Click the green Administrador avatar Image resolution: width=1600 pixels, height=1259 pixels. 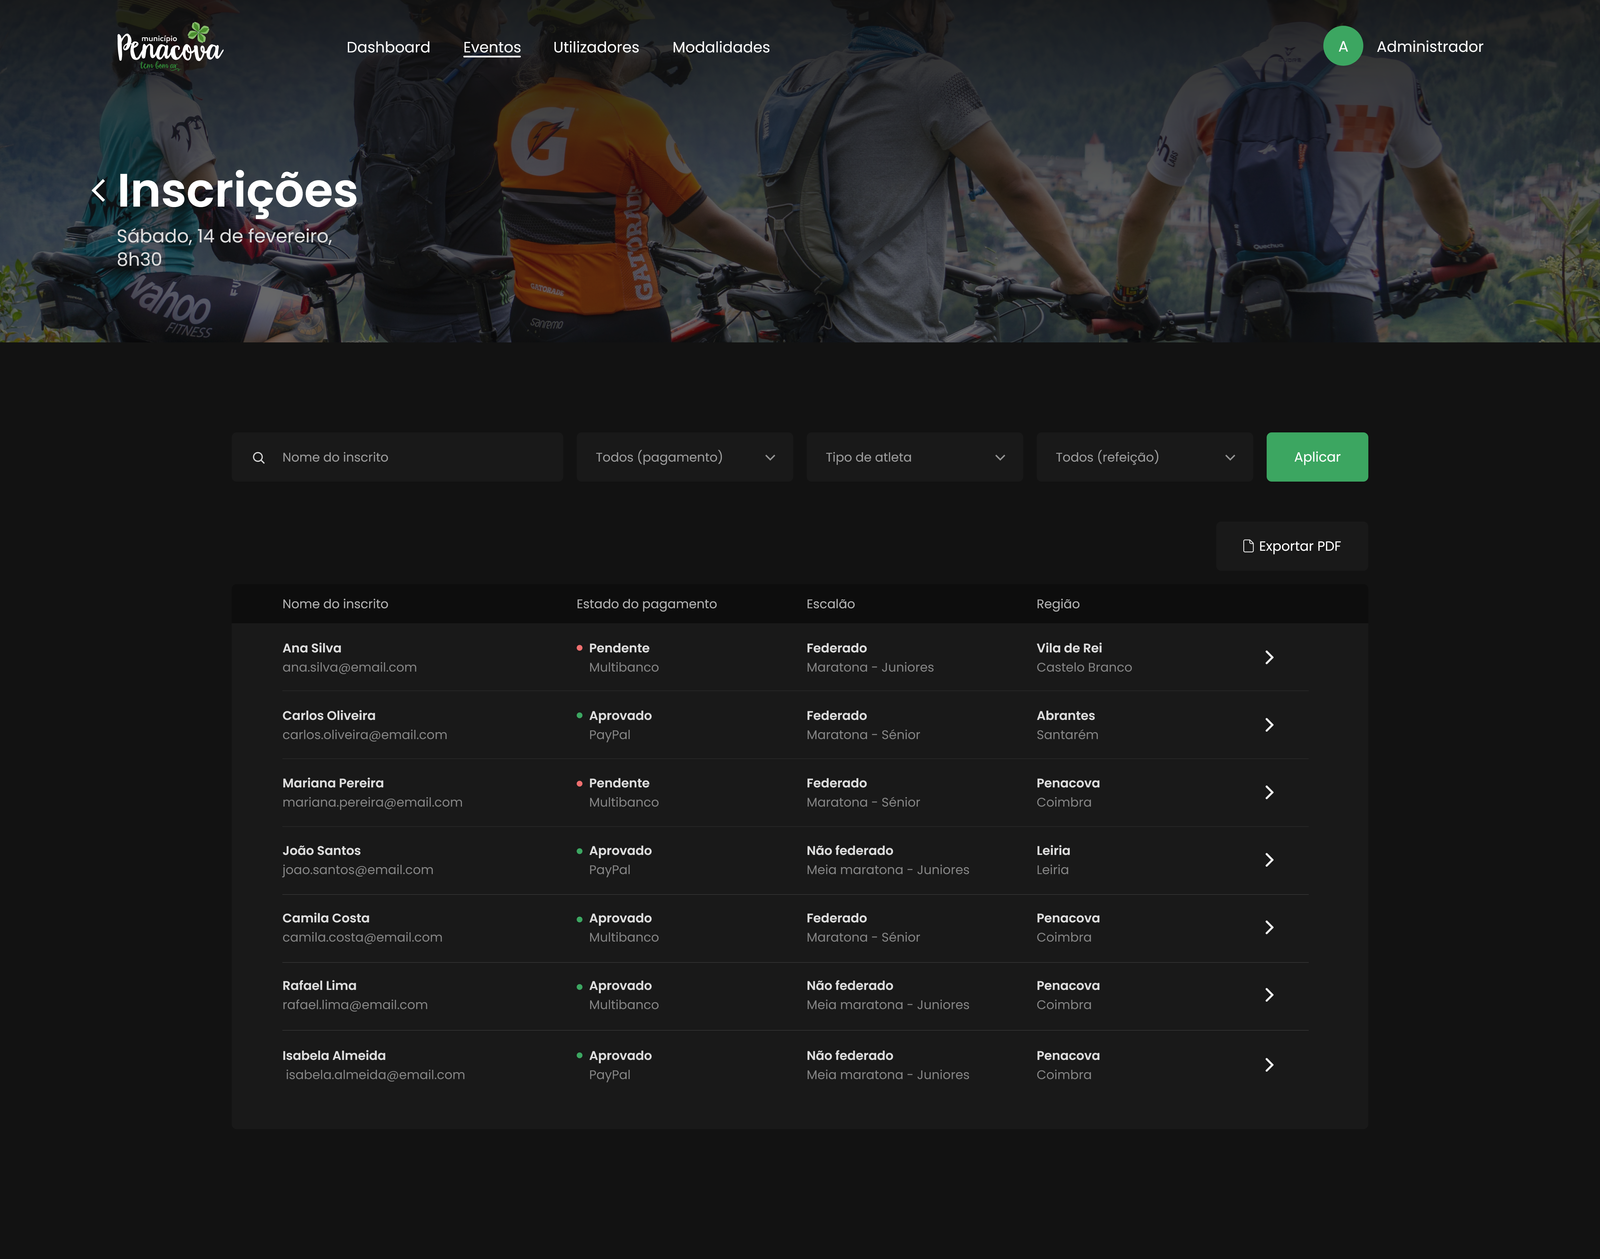point(1342,46)
